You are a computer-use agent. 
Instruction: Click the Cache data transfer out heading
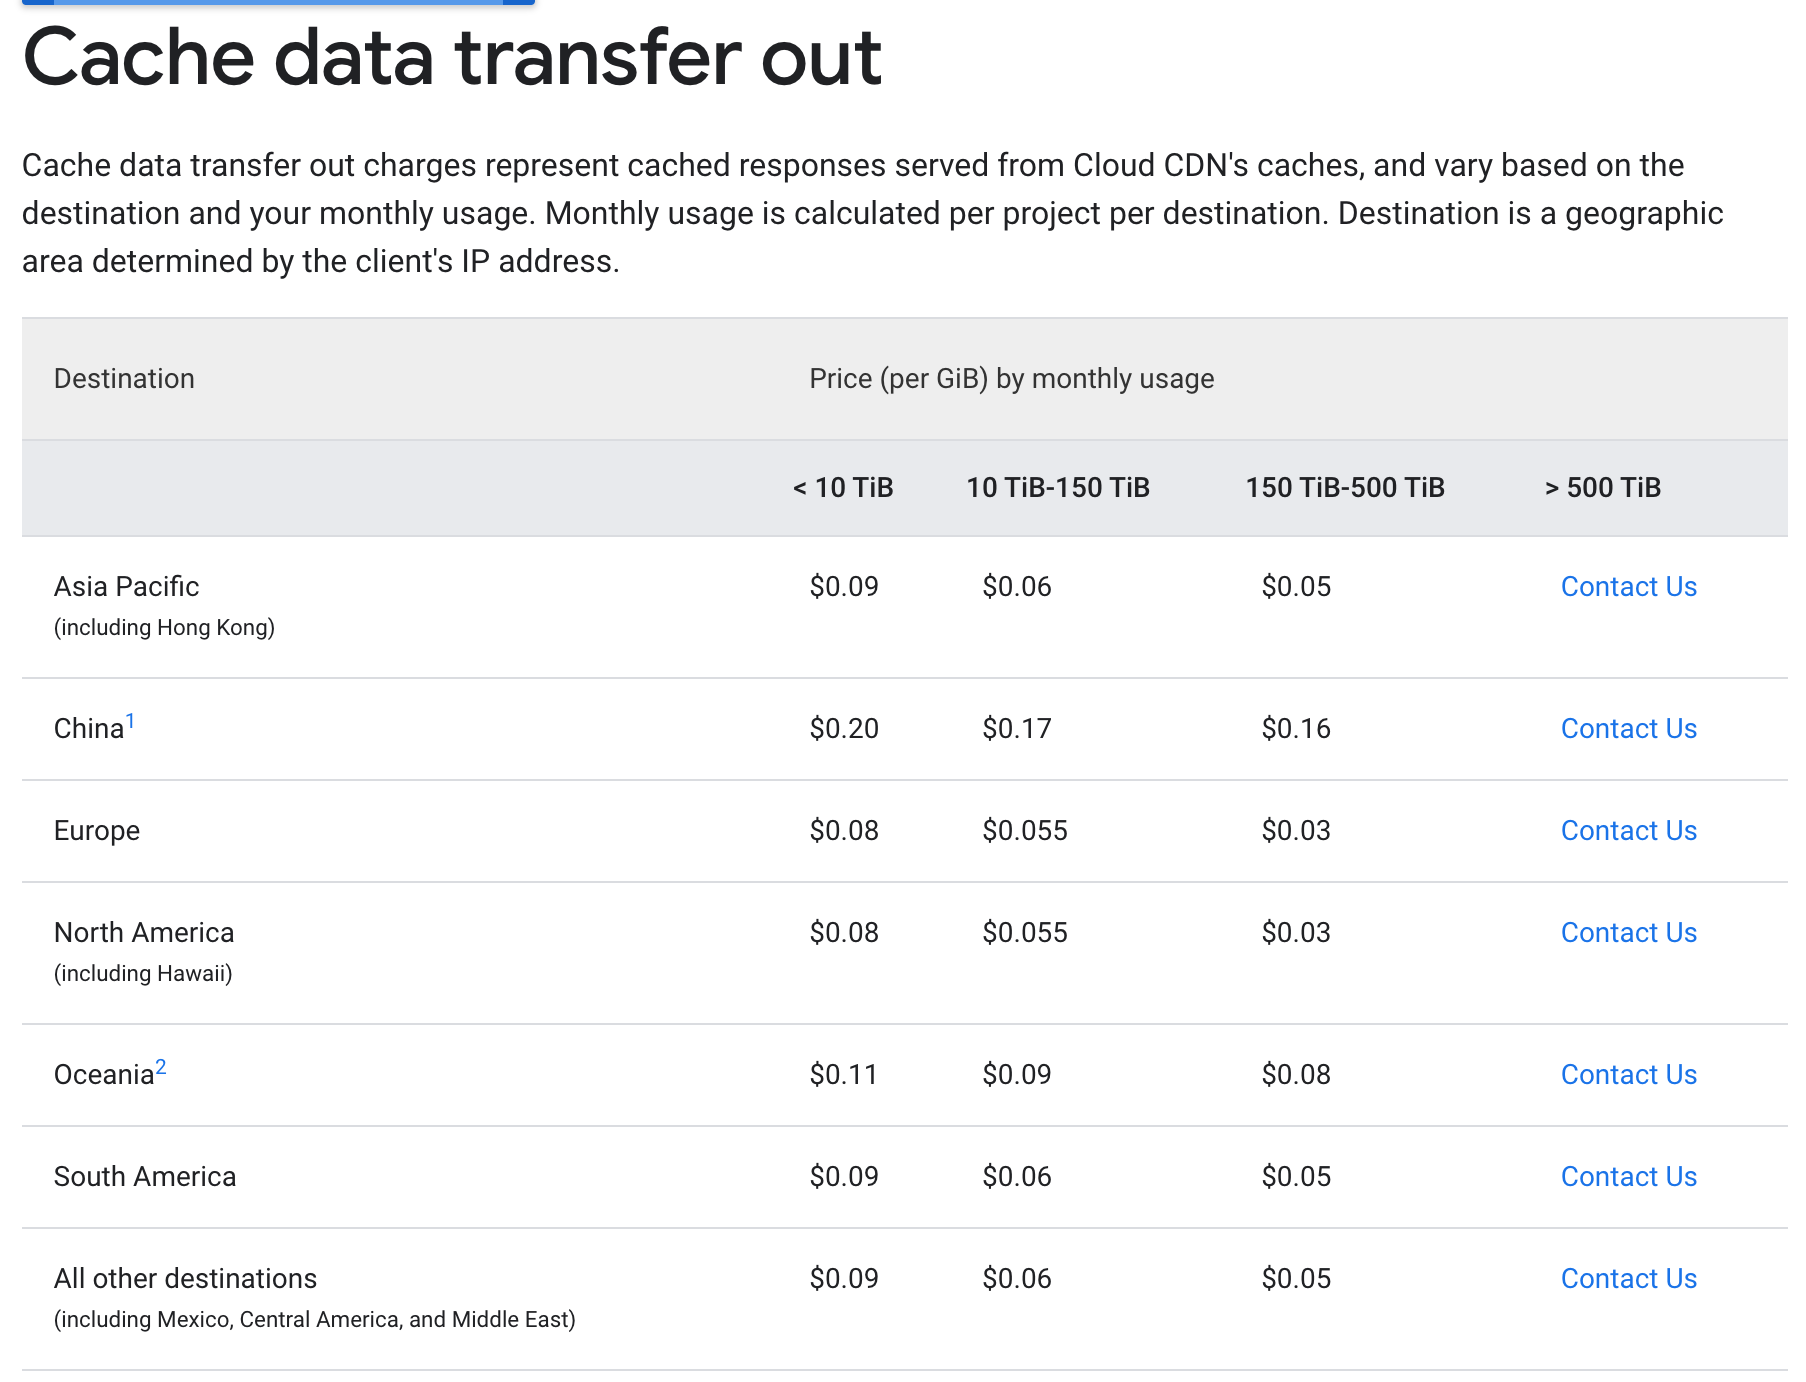pyautogui.click(x=452, y=57)
